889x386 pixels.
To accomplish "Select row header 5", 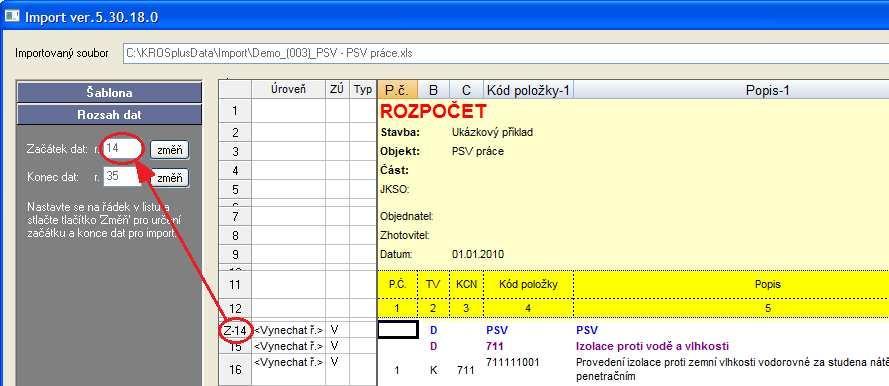I will (x=235, y=190).
